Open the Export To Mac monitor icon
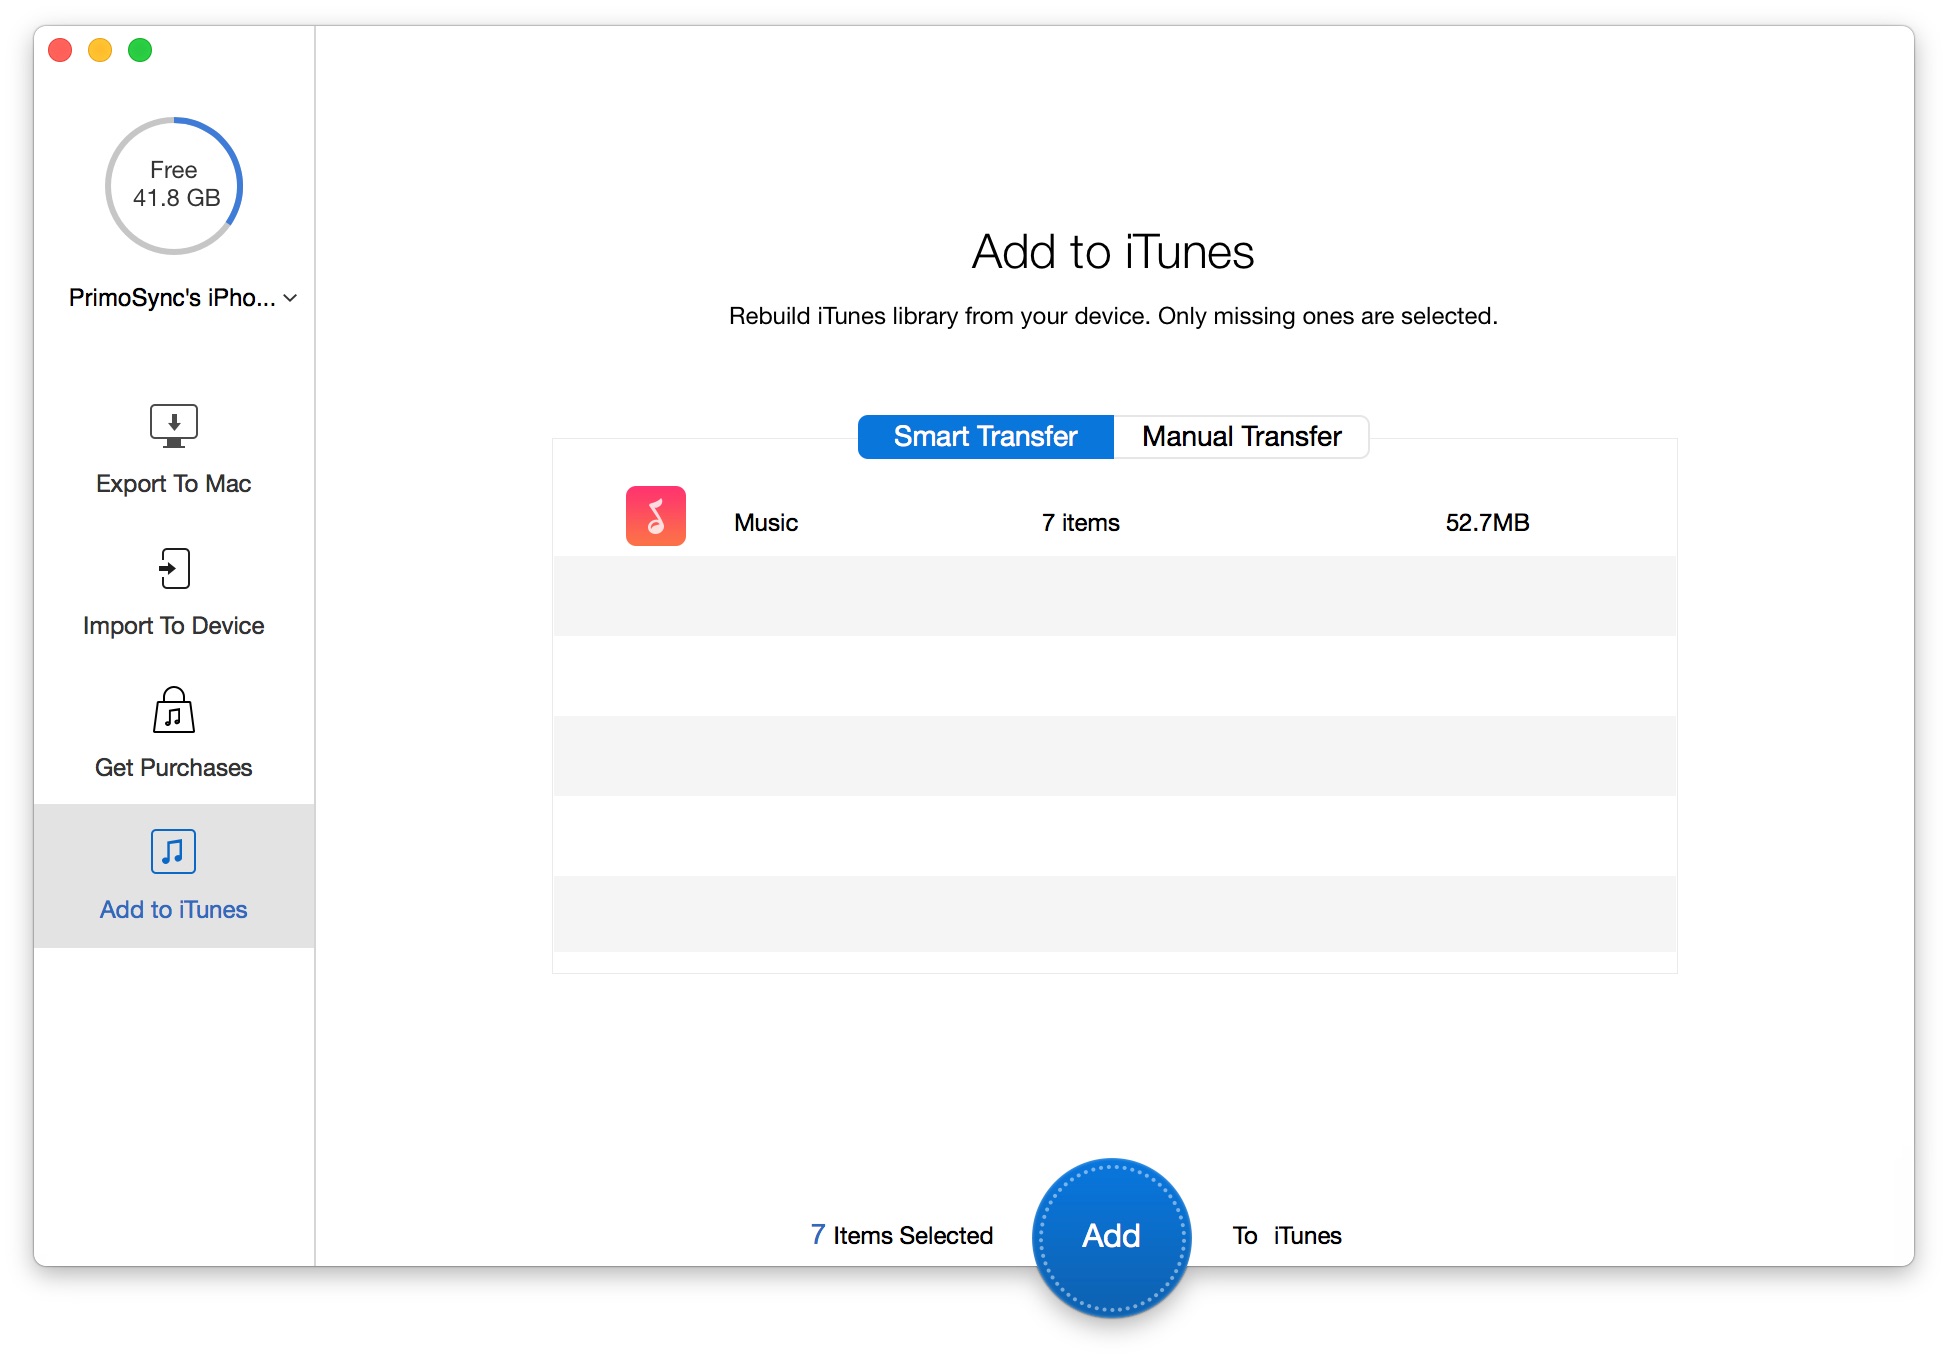 [x=174, y=426]
